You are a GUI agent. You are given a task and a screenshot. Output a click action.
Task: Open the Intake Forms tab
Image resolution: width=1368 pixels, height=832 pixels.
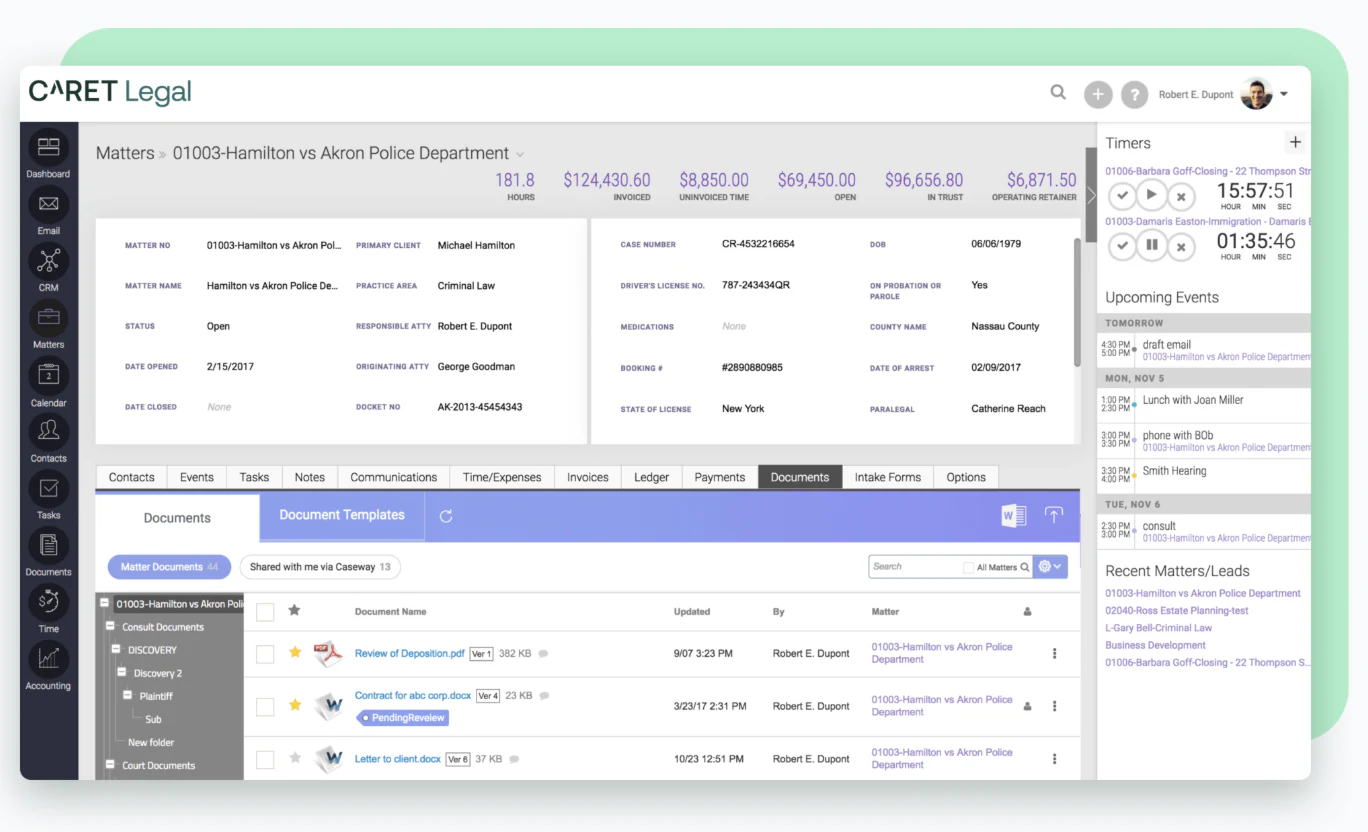[x=888, y=477]
